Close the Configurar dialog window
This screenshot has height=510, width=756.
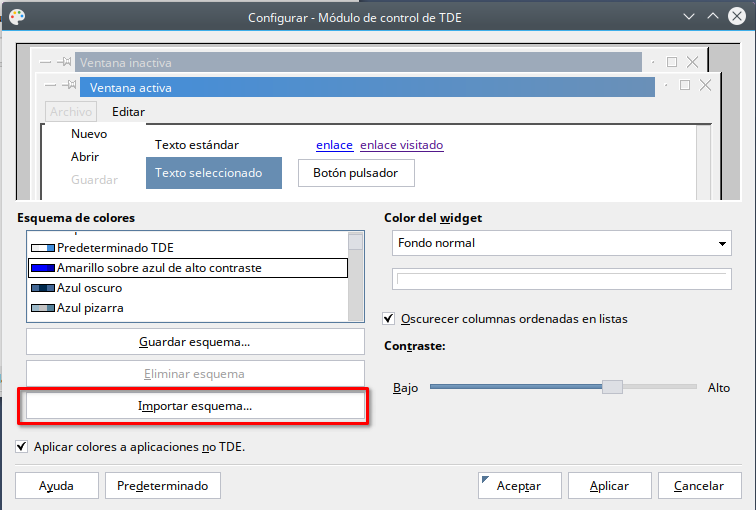(x=737, y=16)
